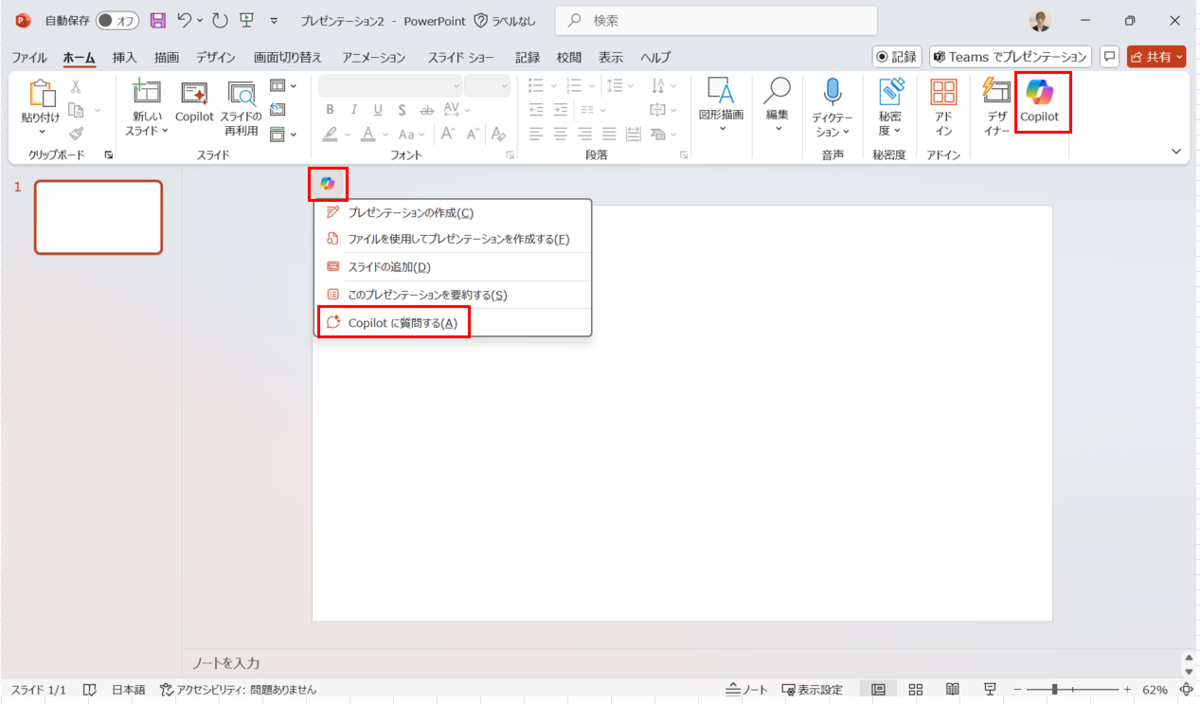Image resolution: width=1200 pixels, height=704 pixels.
Task: Open the font size combo box
Action: [x=487, y=86]
